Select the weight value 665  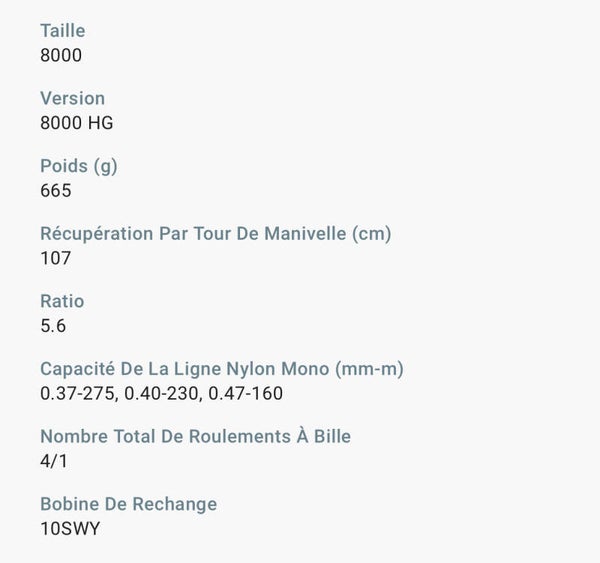click(55, 190)
